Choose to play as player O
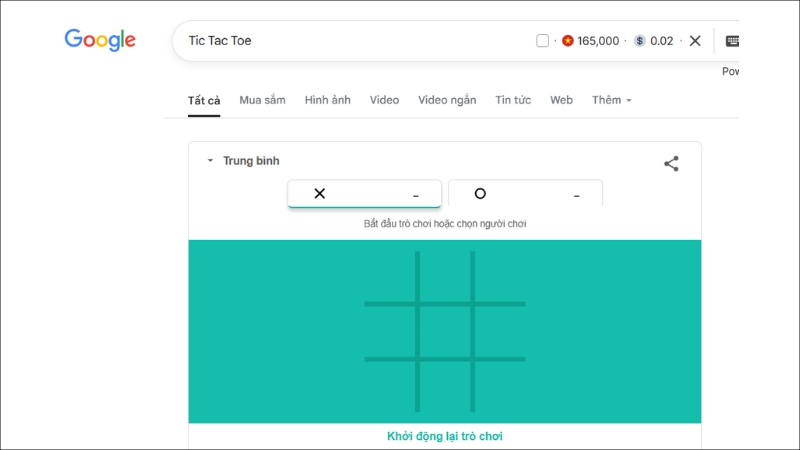The width and height of the screenshot is (800, 450). coord(525,194)
